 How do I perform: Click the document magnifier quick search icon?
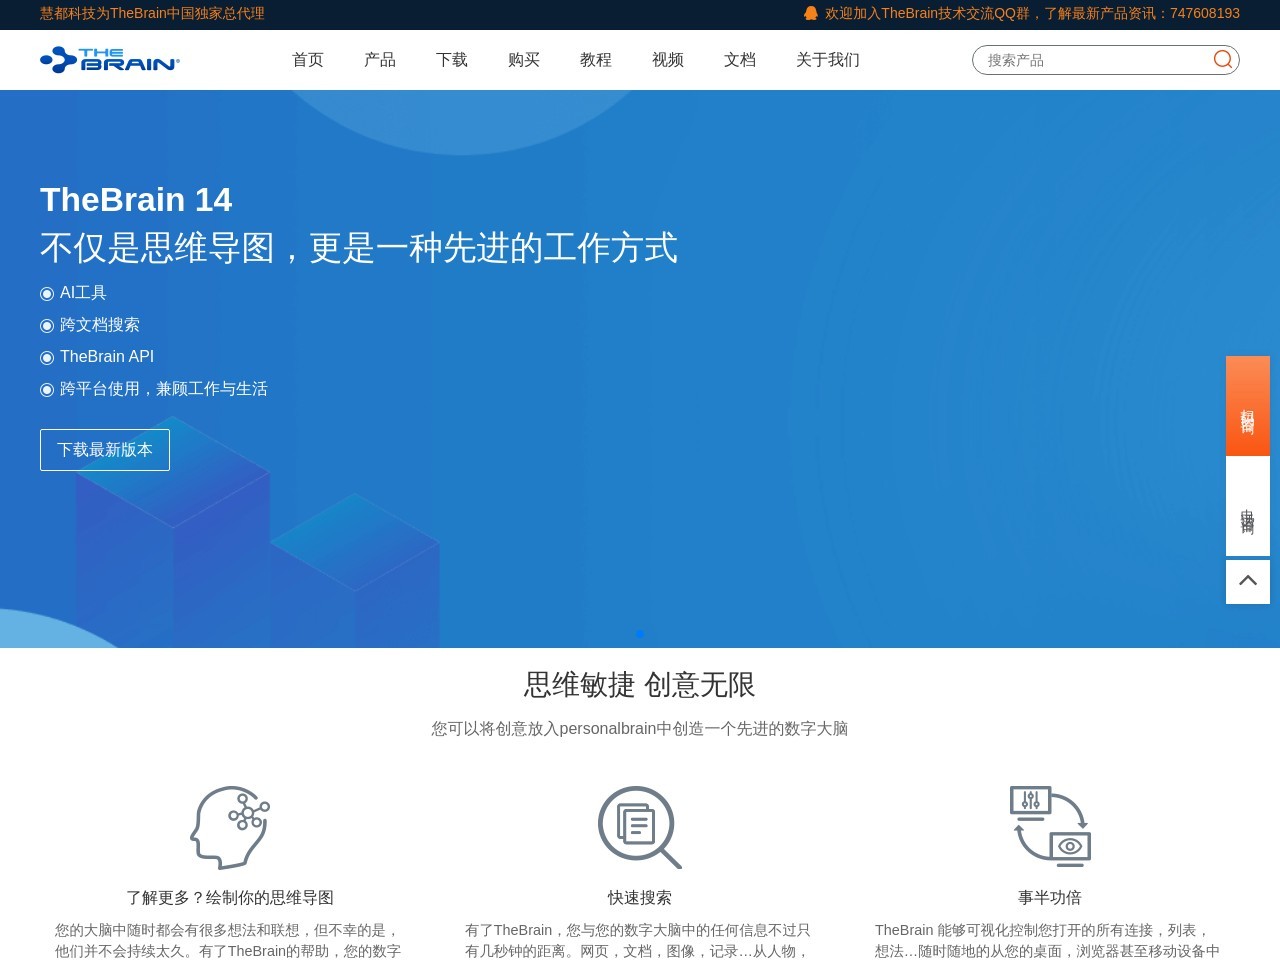click(640, 827)
